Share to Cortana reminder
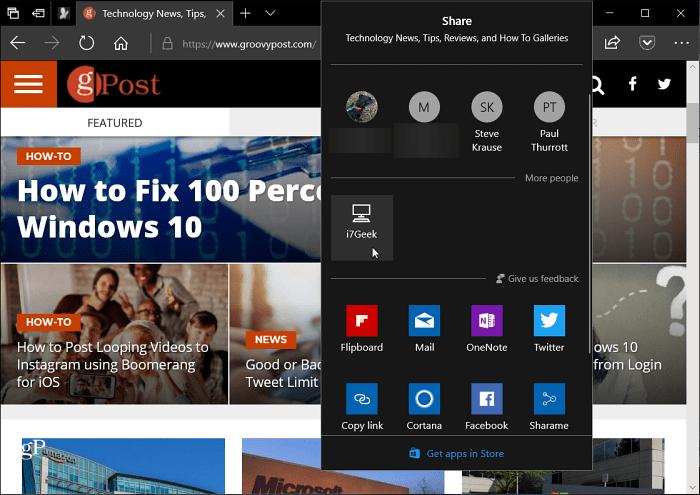 click(x=424, y=407)
